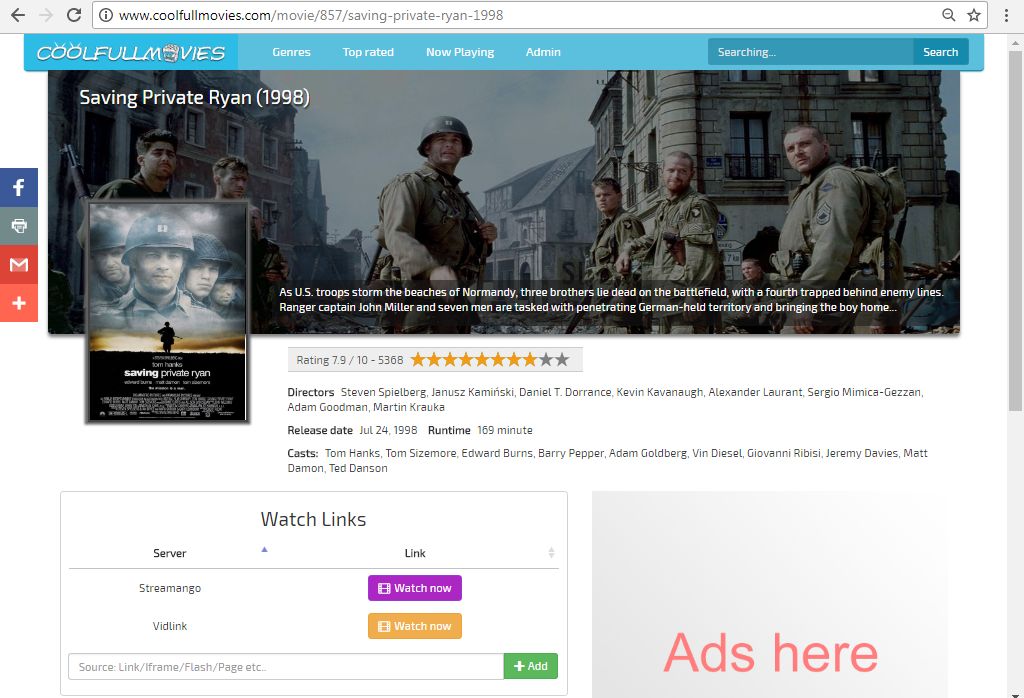
Task: Add a new watch link
Action: (x=531, y=666)
